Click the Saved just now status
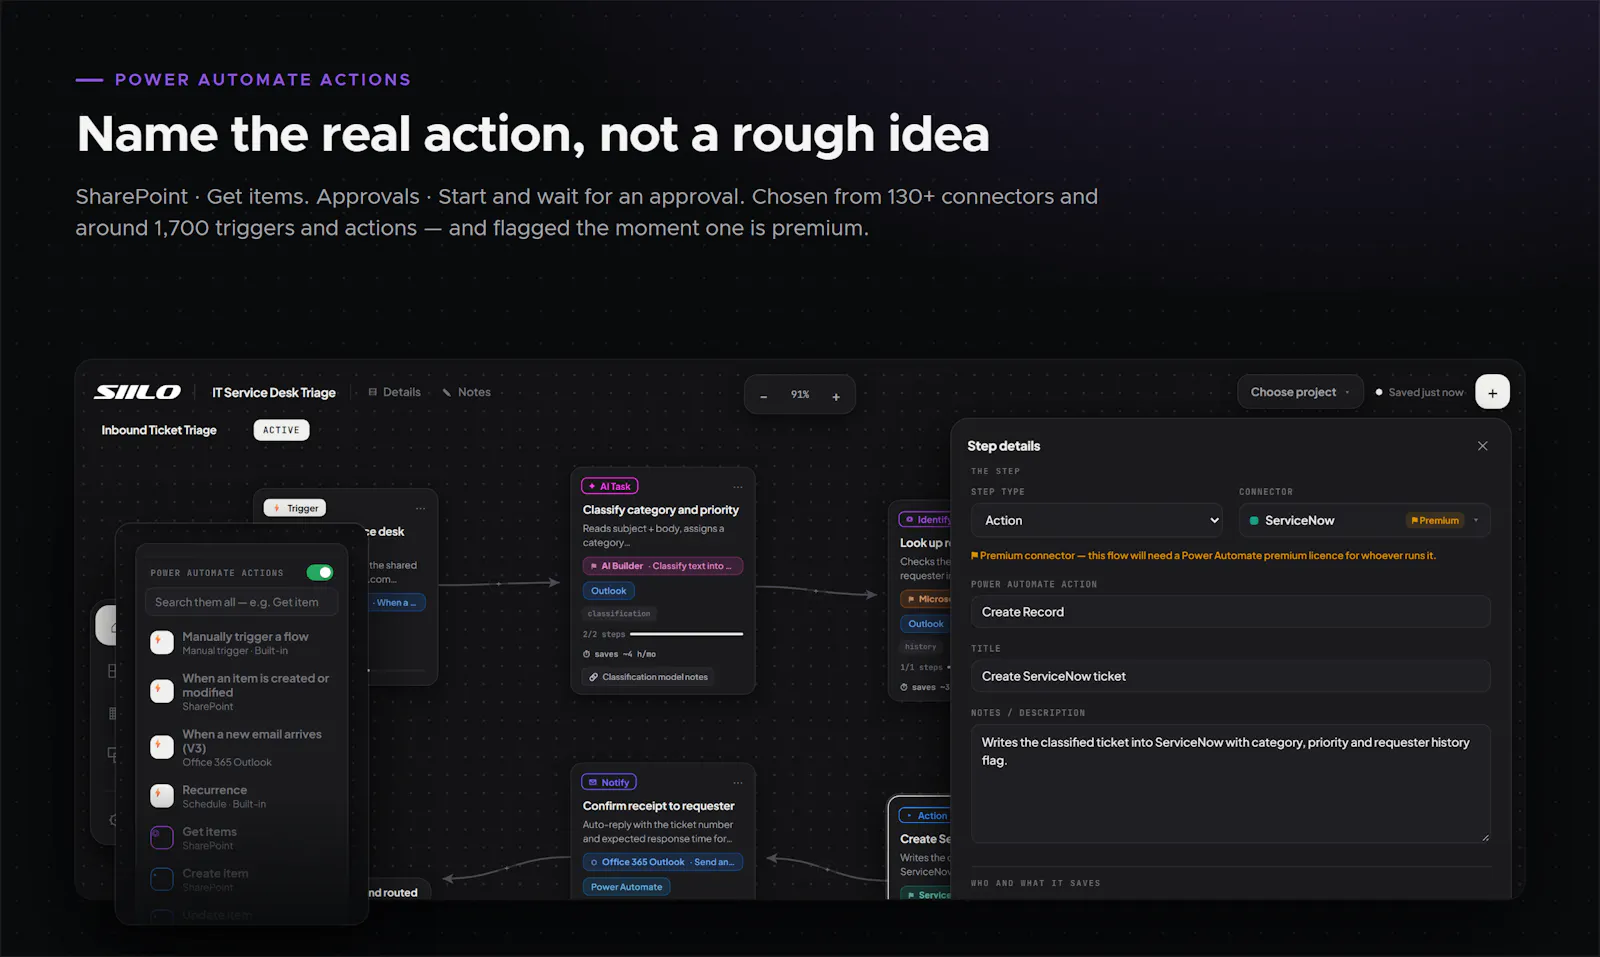This screenshot has height=957, width=1600. click(x=1419, y=392)
